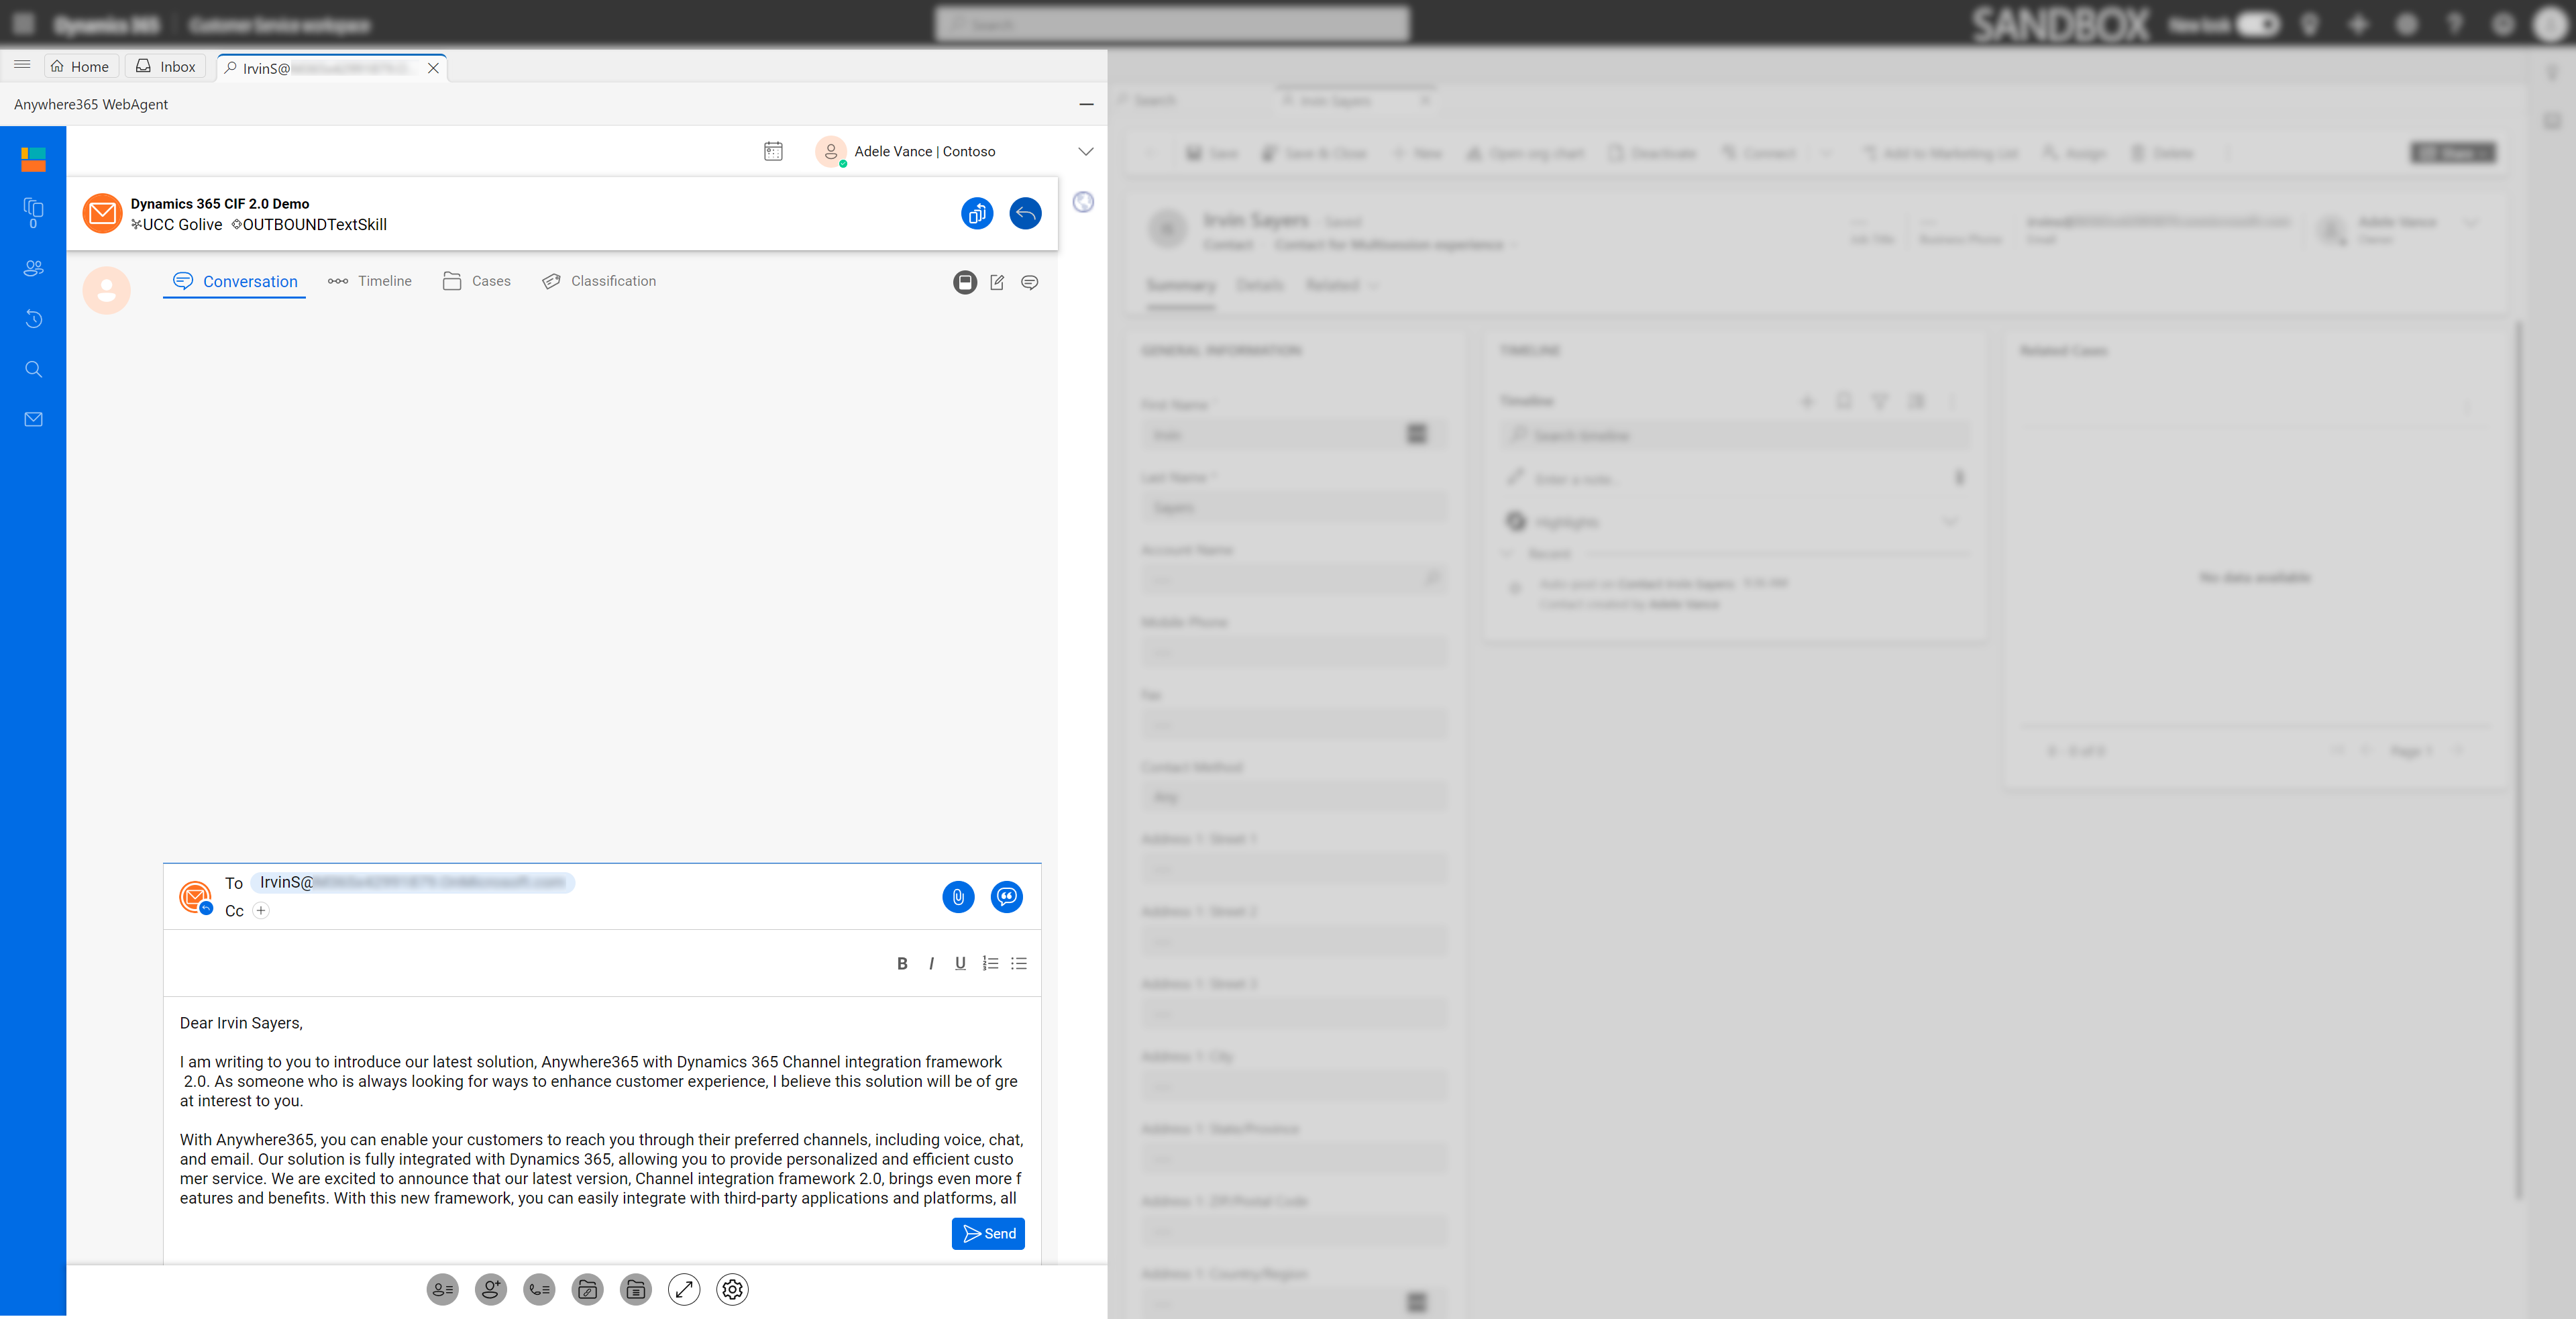The height and width of the screenshot is (1319, 2576).
Task: Click the folder link icon in bottom bar
Action: pos(587,1289)
